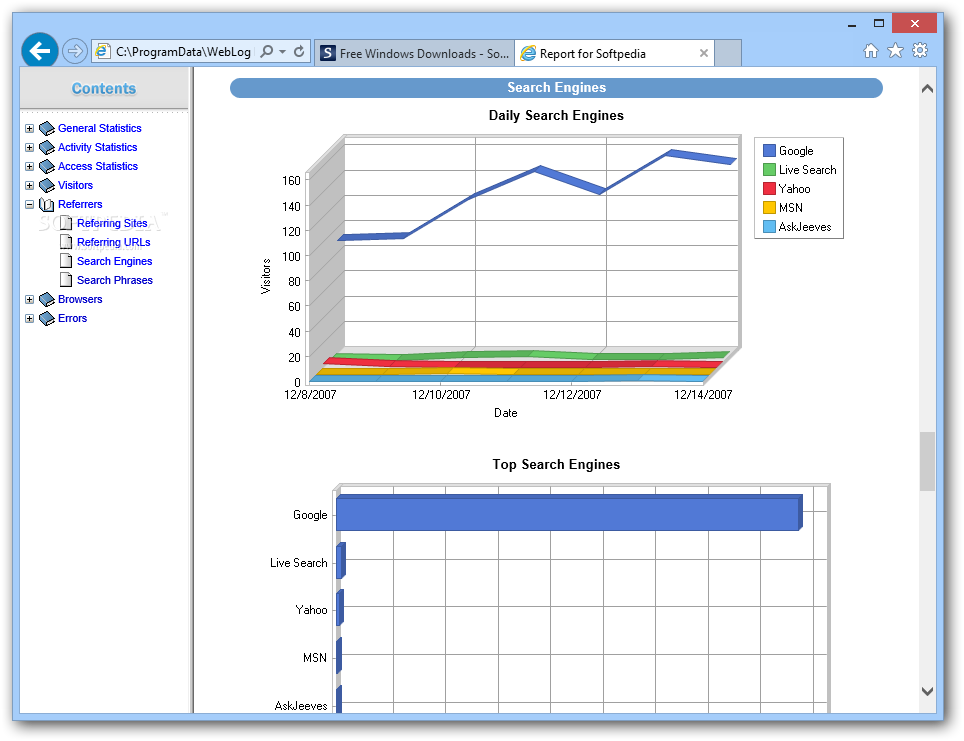Click the vertical scrollbar thumb
Screen dimensions: 964x741
(927, 461)
